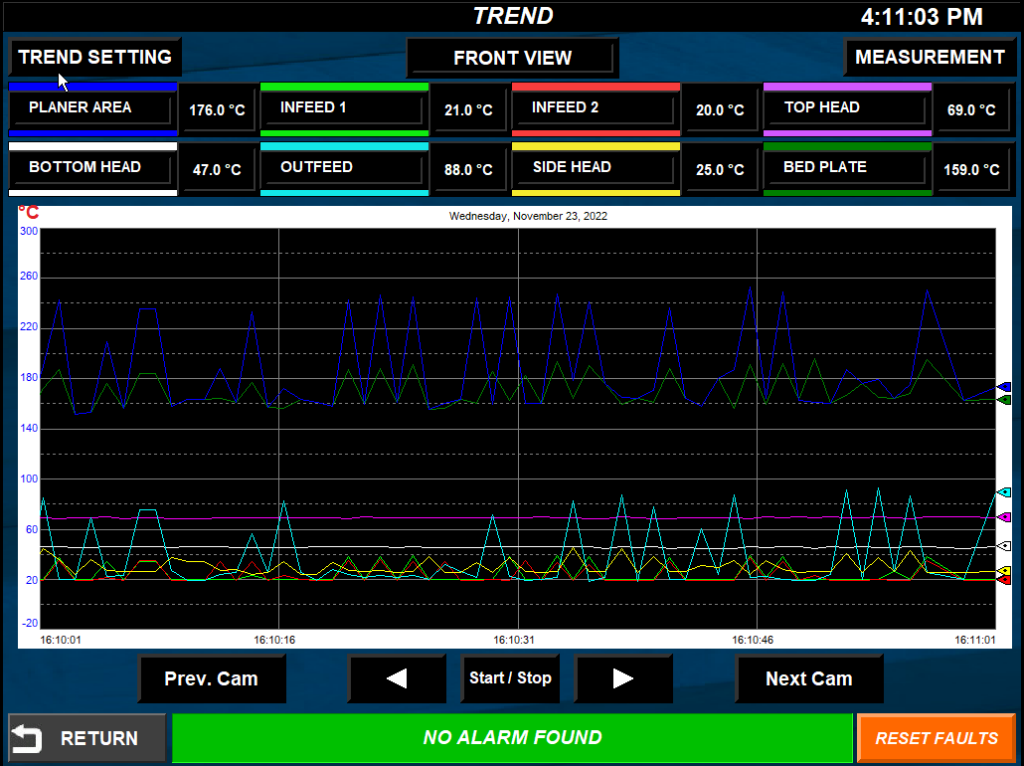Click the NO ALARM FOUND status banner

pos(513,738)
